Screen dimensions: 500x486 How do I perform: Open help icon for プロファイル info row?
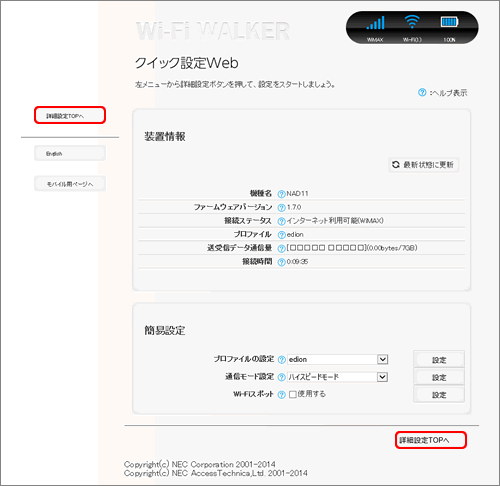click(x=281, y=235)
